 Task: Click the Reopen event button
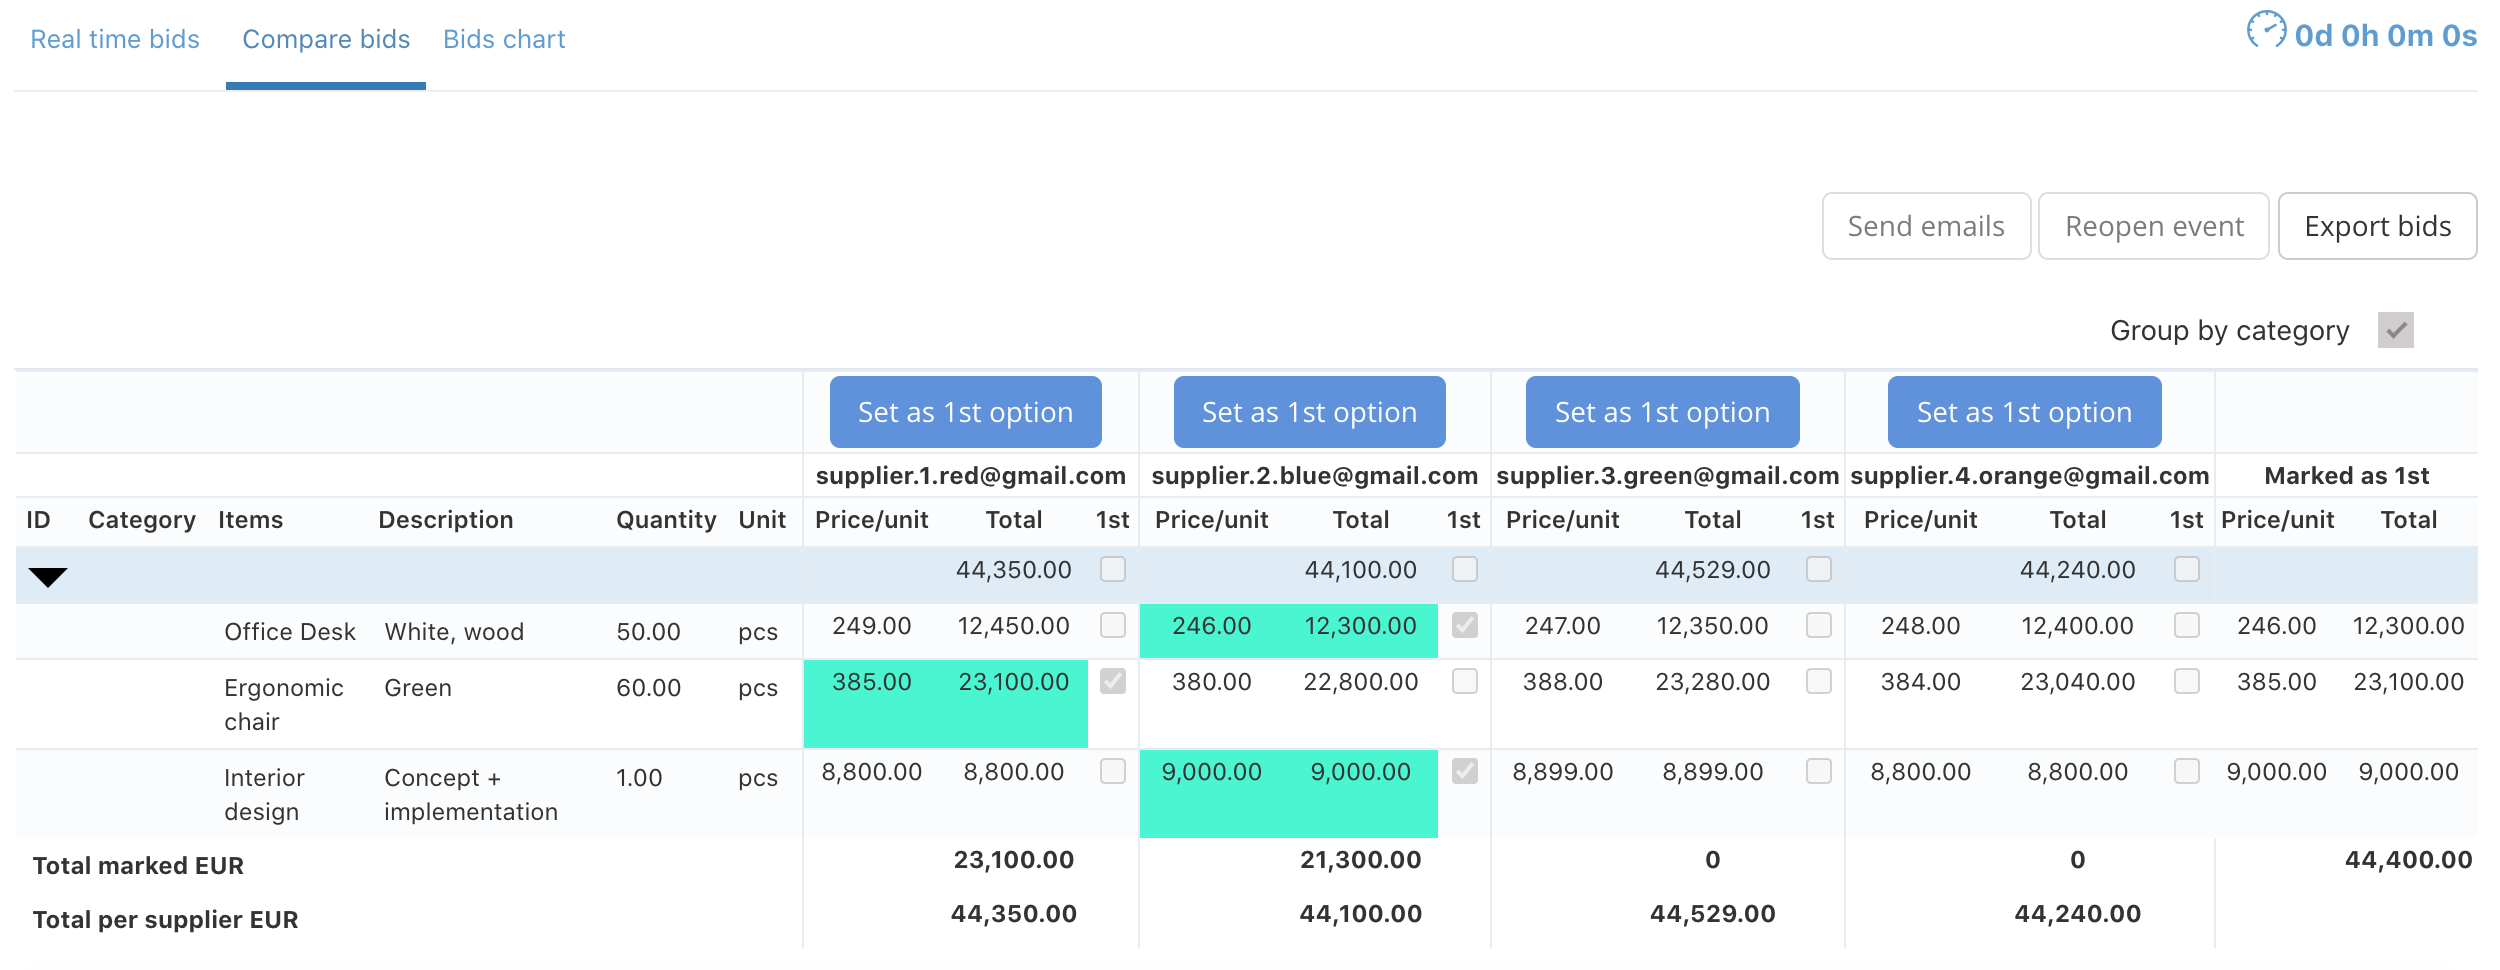click(2154, 226)
